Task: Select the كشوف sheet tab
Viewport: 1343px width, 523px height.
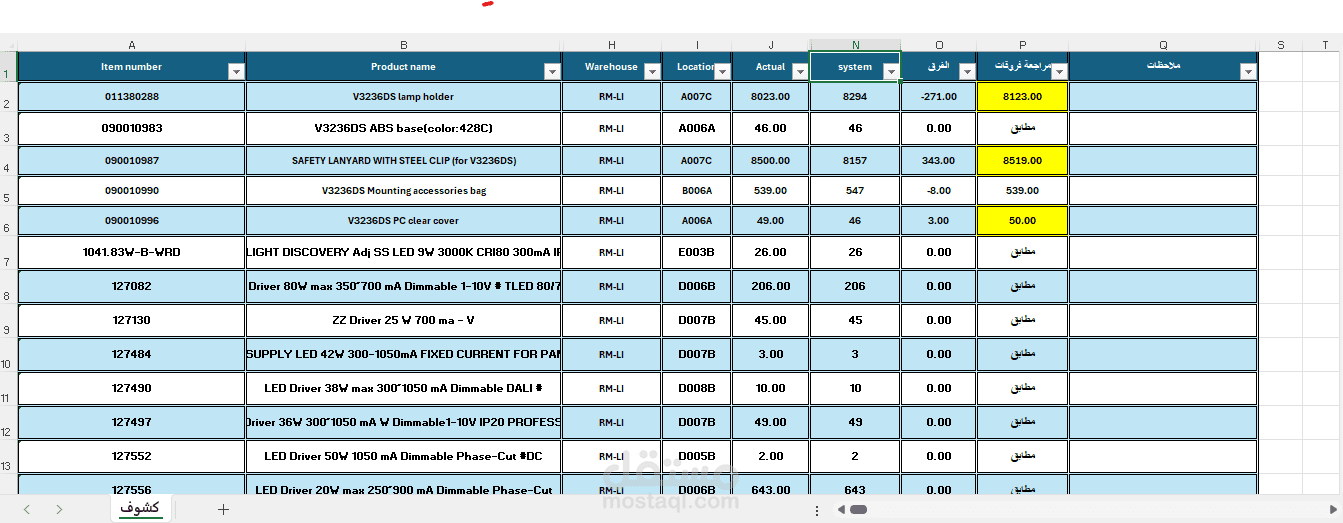Action: click(140, 508)
